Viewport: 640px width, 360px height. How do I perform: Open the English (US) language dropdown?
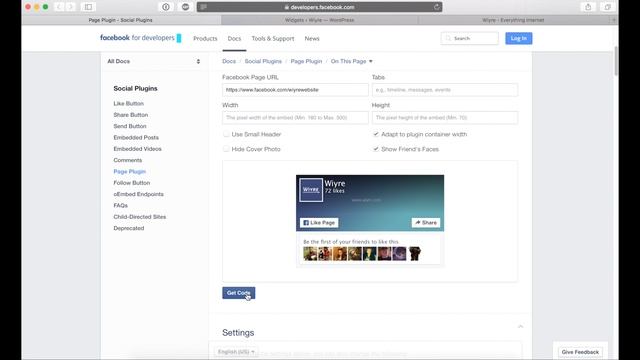[x=236, y=351]
